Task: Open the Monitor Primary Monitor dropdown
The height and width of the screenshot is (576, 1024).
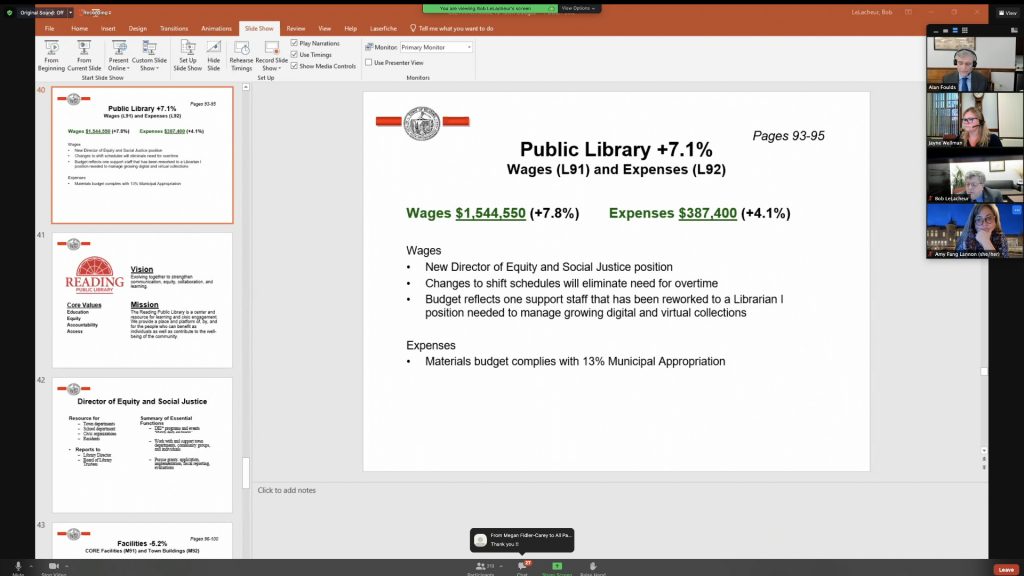Action: coord(436,47)
